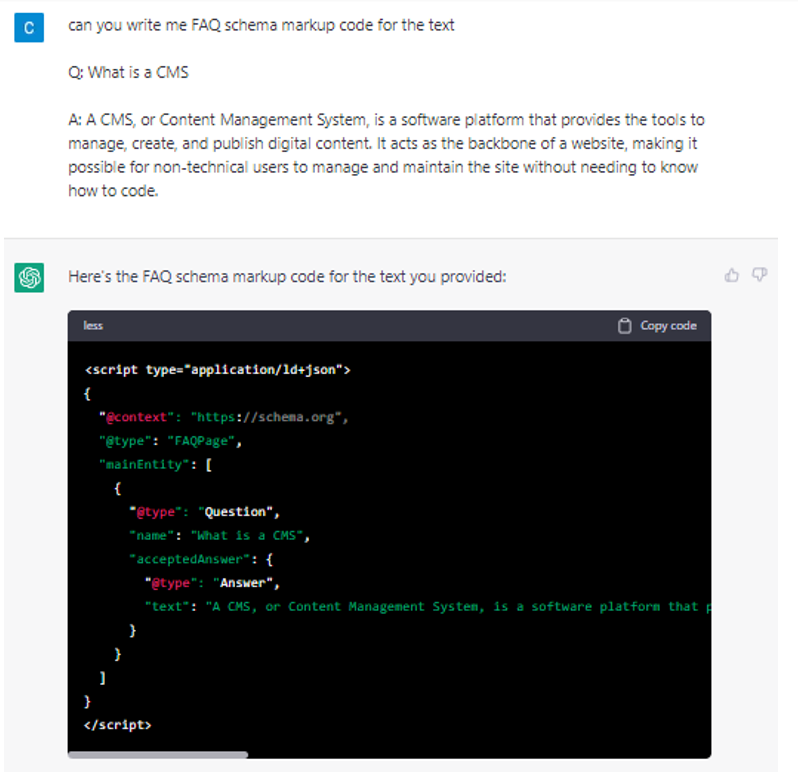Click the user avatar 'C' icon
798x772 pixels.
29,27
